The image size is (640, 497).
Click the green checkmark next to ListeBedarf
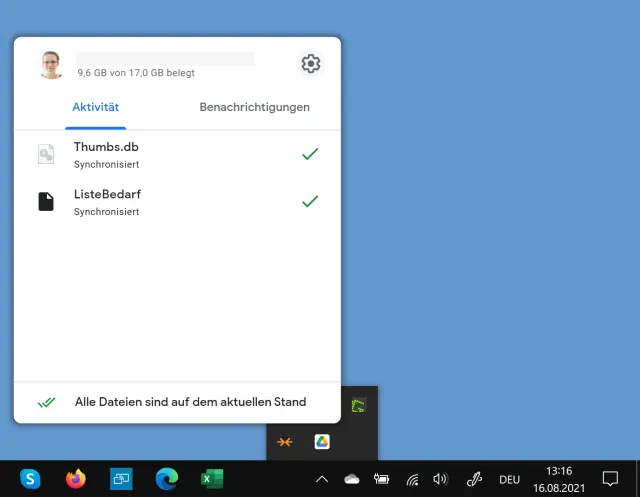pyautogui.click(x=310, y=201)
